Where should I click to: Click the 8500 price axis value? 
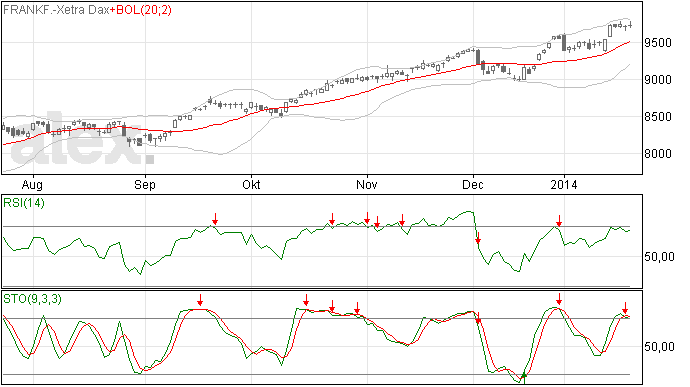click(658, 117)
